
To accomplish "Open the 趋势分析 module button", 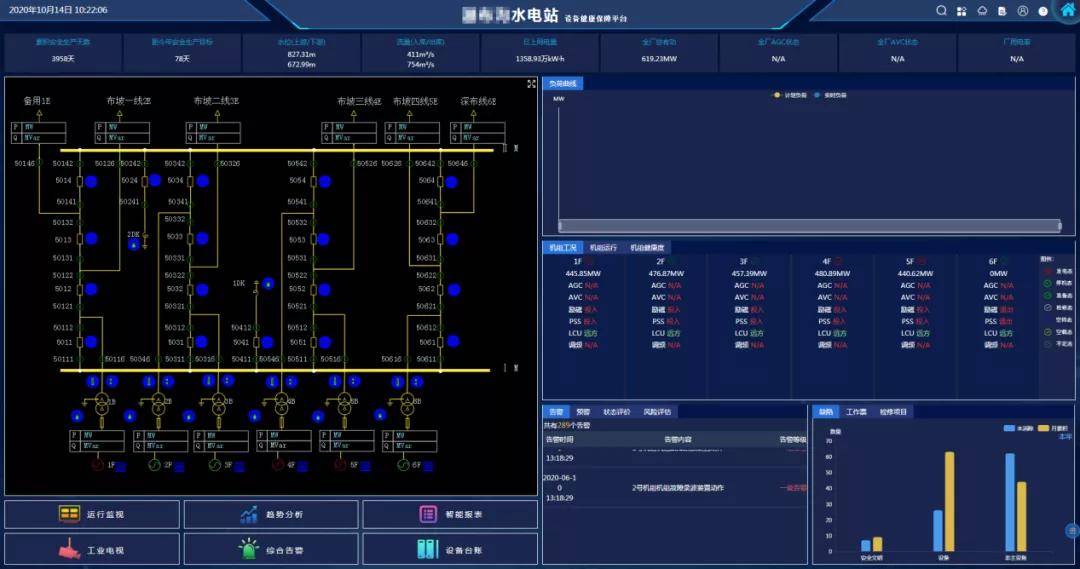I will point(271,514).
